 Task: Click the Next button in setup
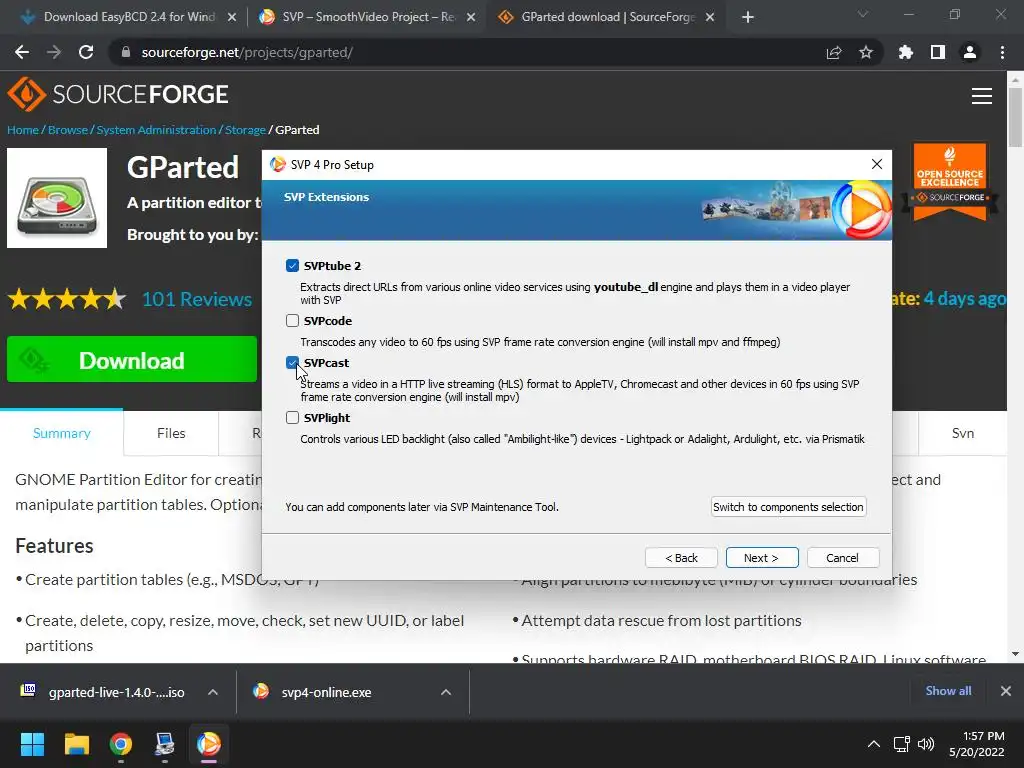(x=761, y=558)
